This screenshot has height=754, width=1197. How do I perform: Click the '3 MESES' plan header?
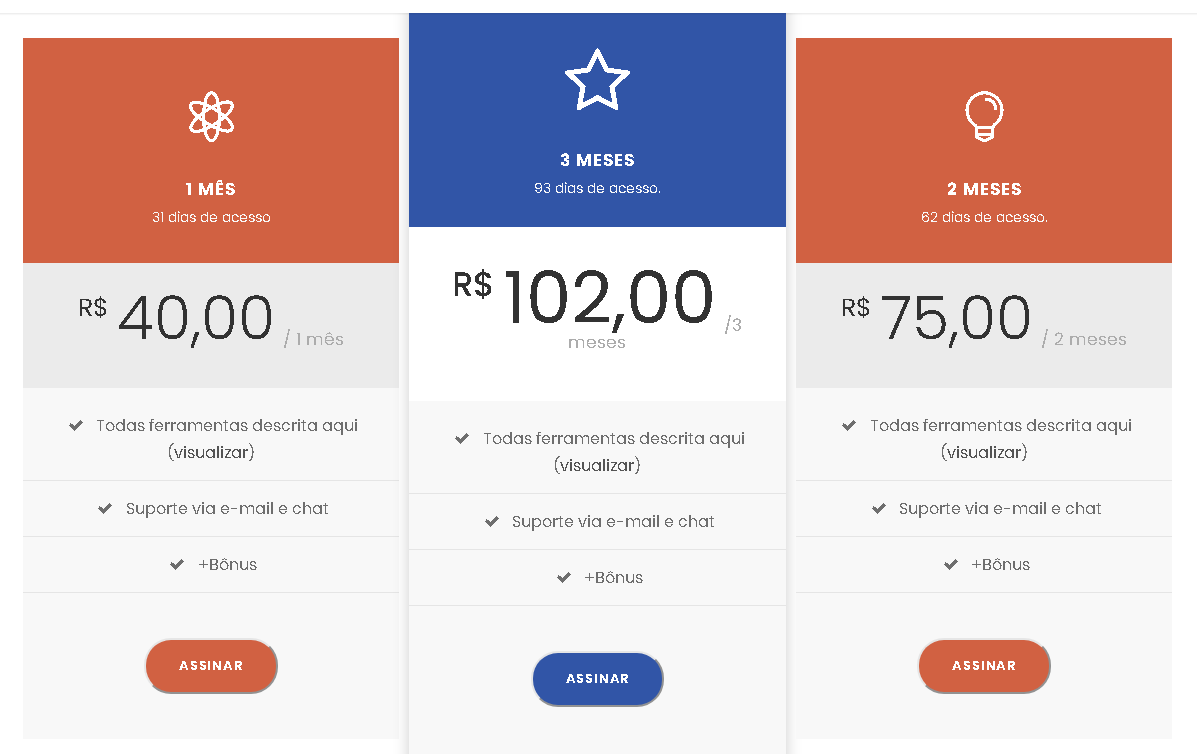coord(597,160)
